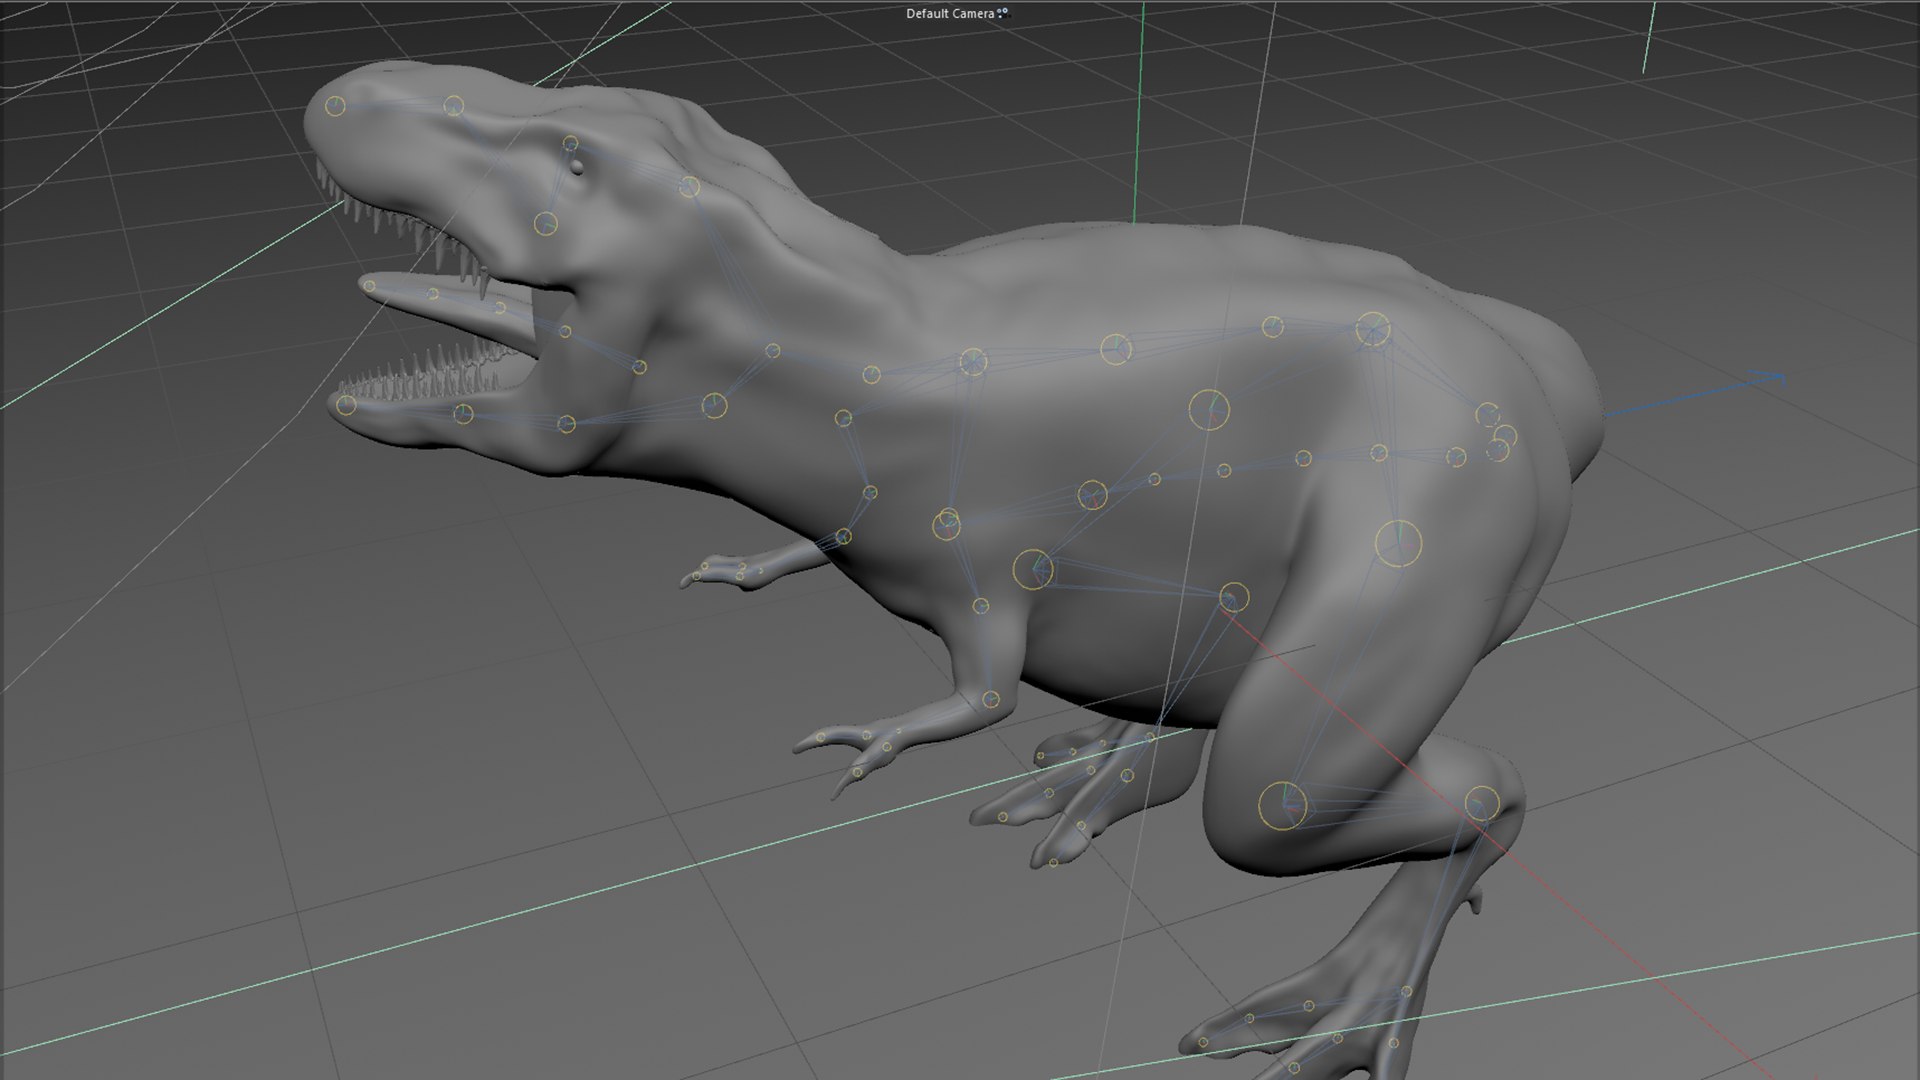
Task: Select the joint at the upper snout tip
Action: point(336,106)
